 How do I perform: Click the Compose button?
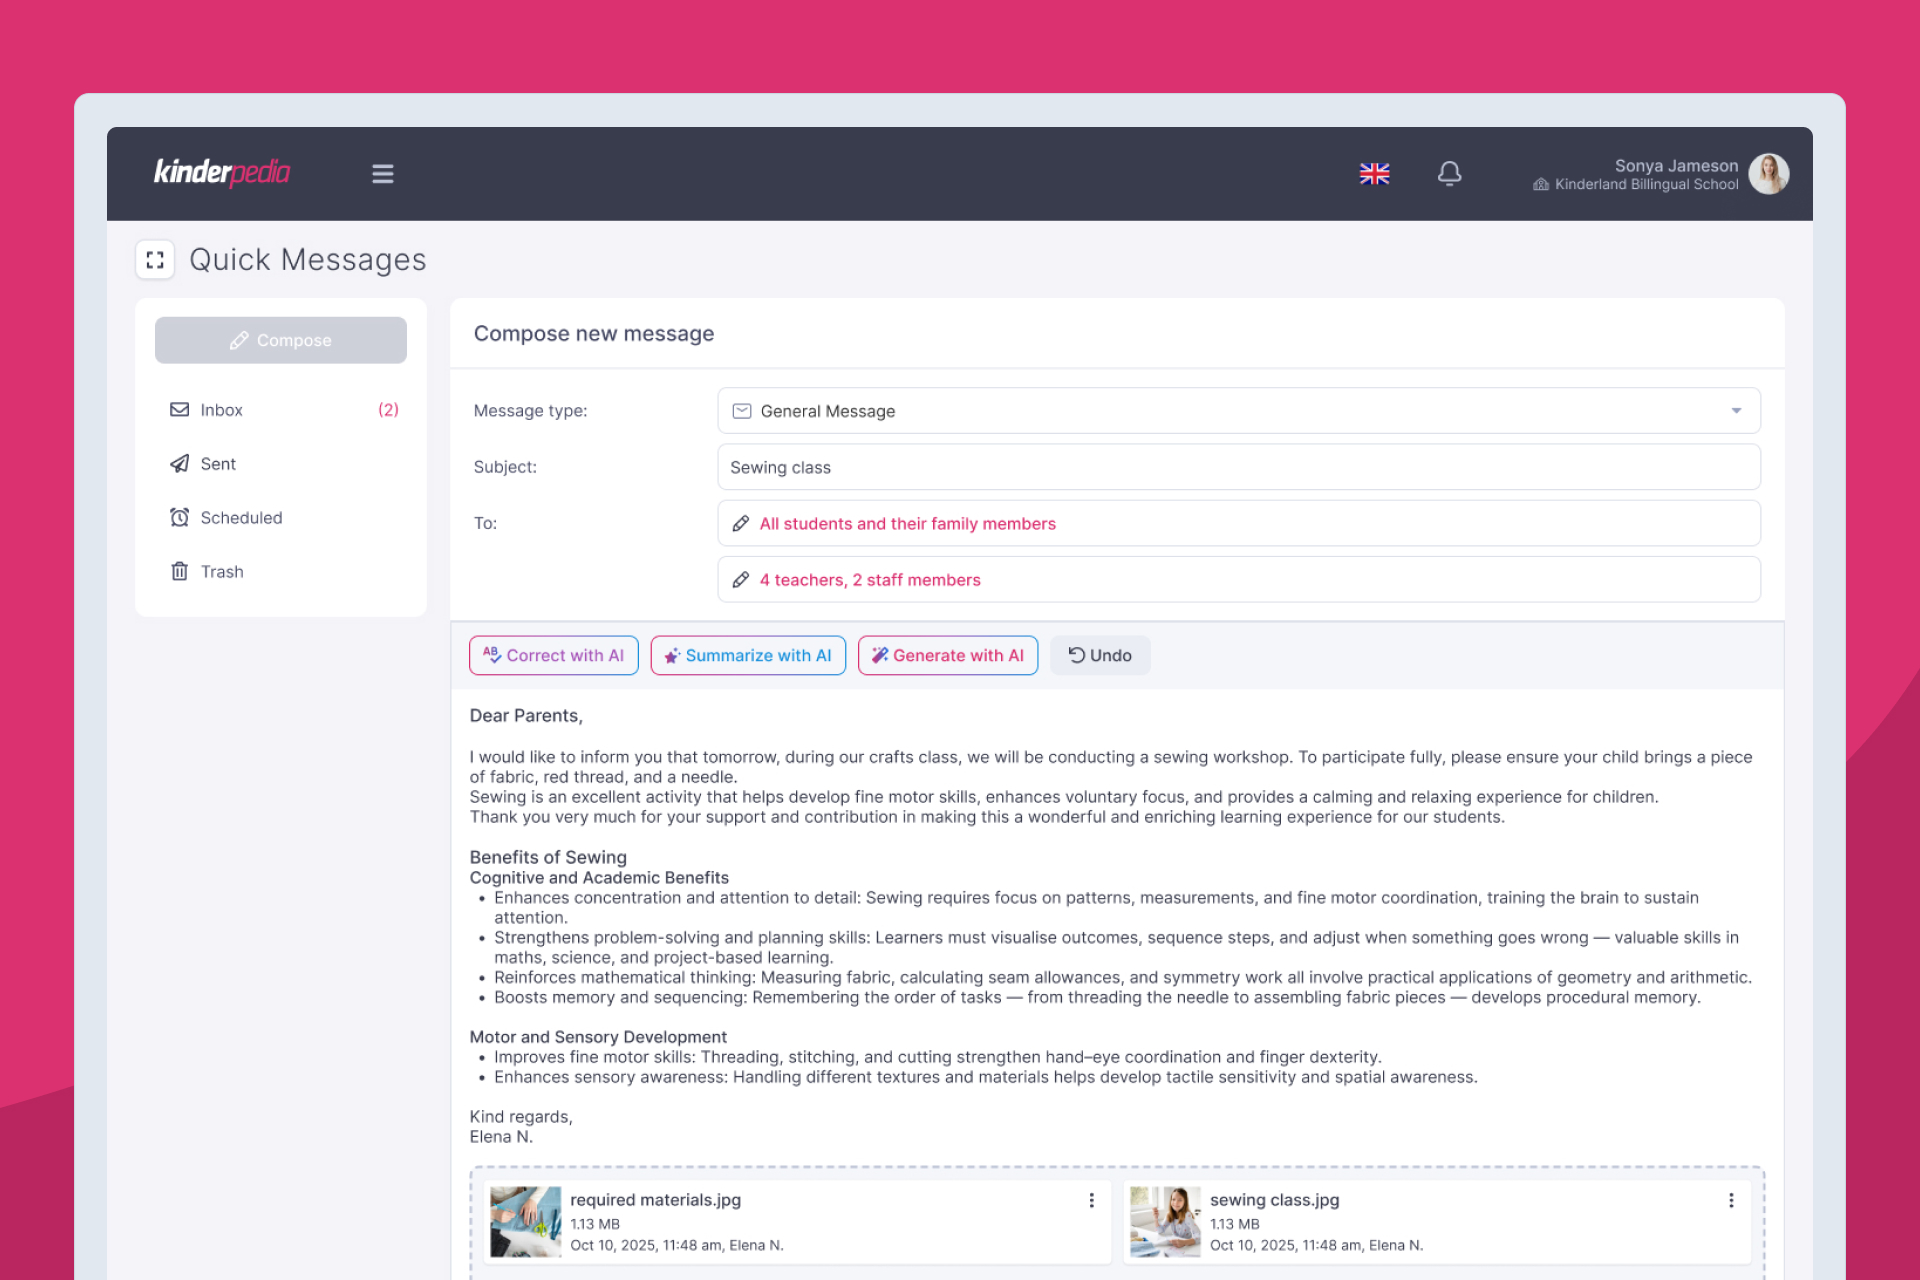(281, 340)
